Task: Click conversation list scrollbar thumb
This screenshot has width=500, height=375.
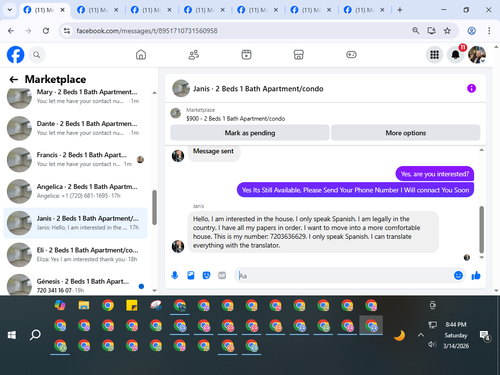Action: [x=154, y=207]
